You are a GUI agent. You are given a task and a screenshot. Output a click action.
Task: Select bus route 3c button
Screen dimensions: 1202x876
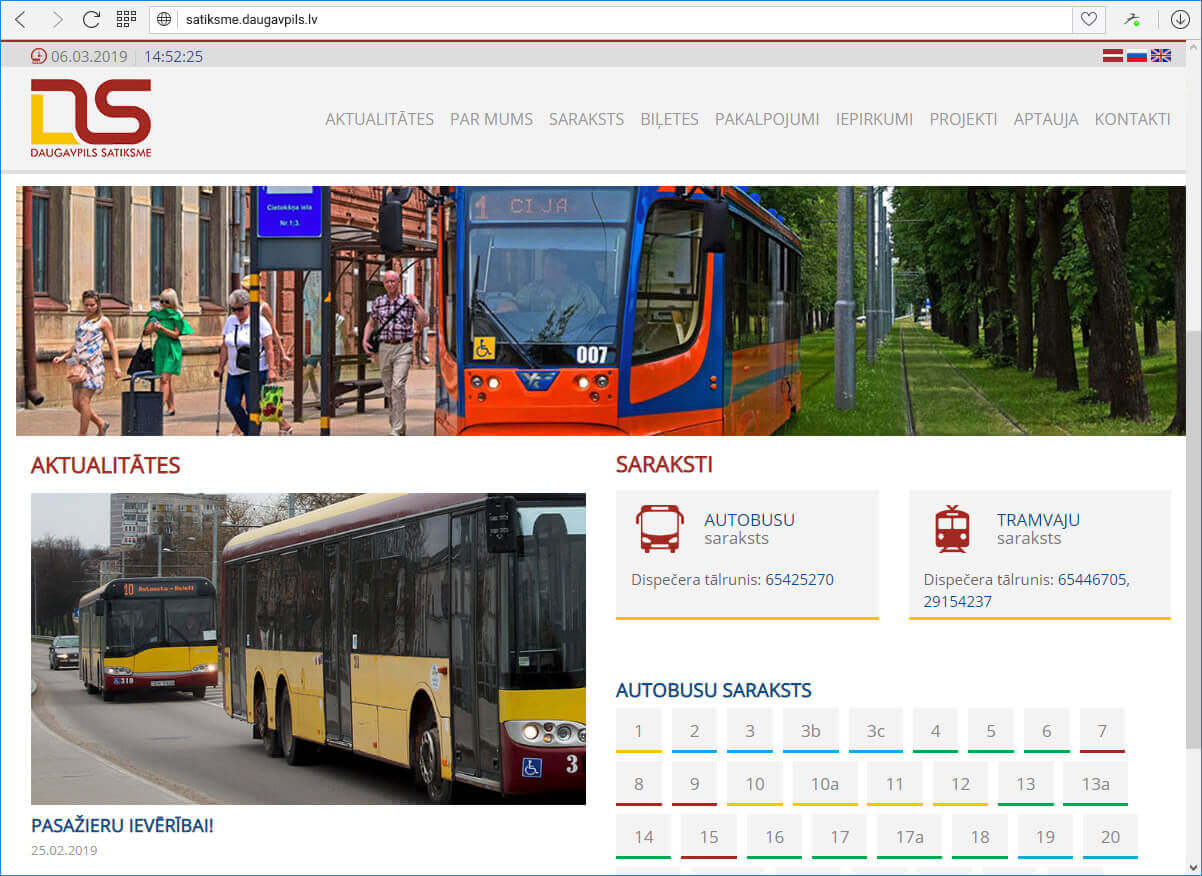876,730
